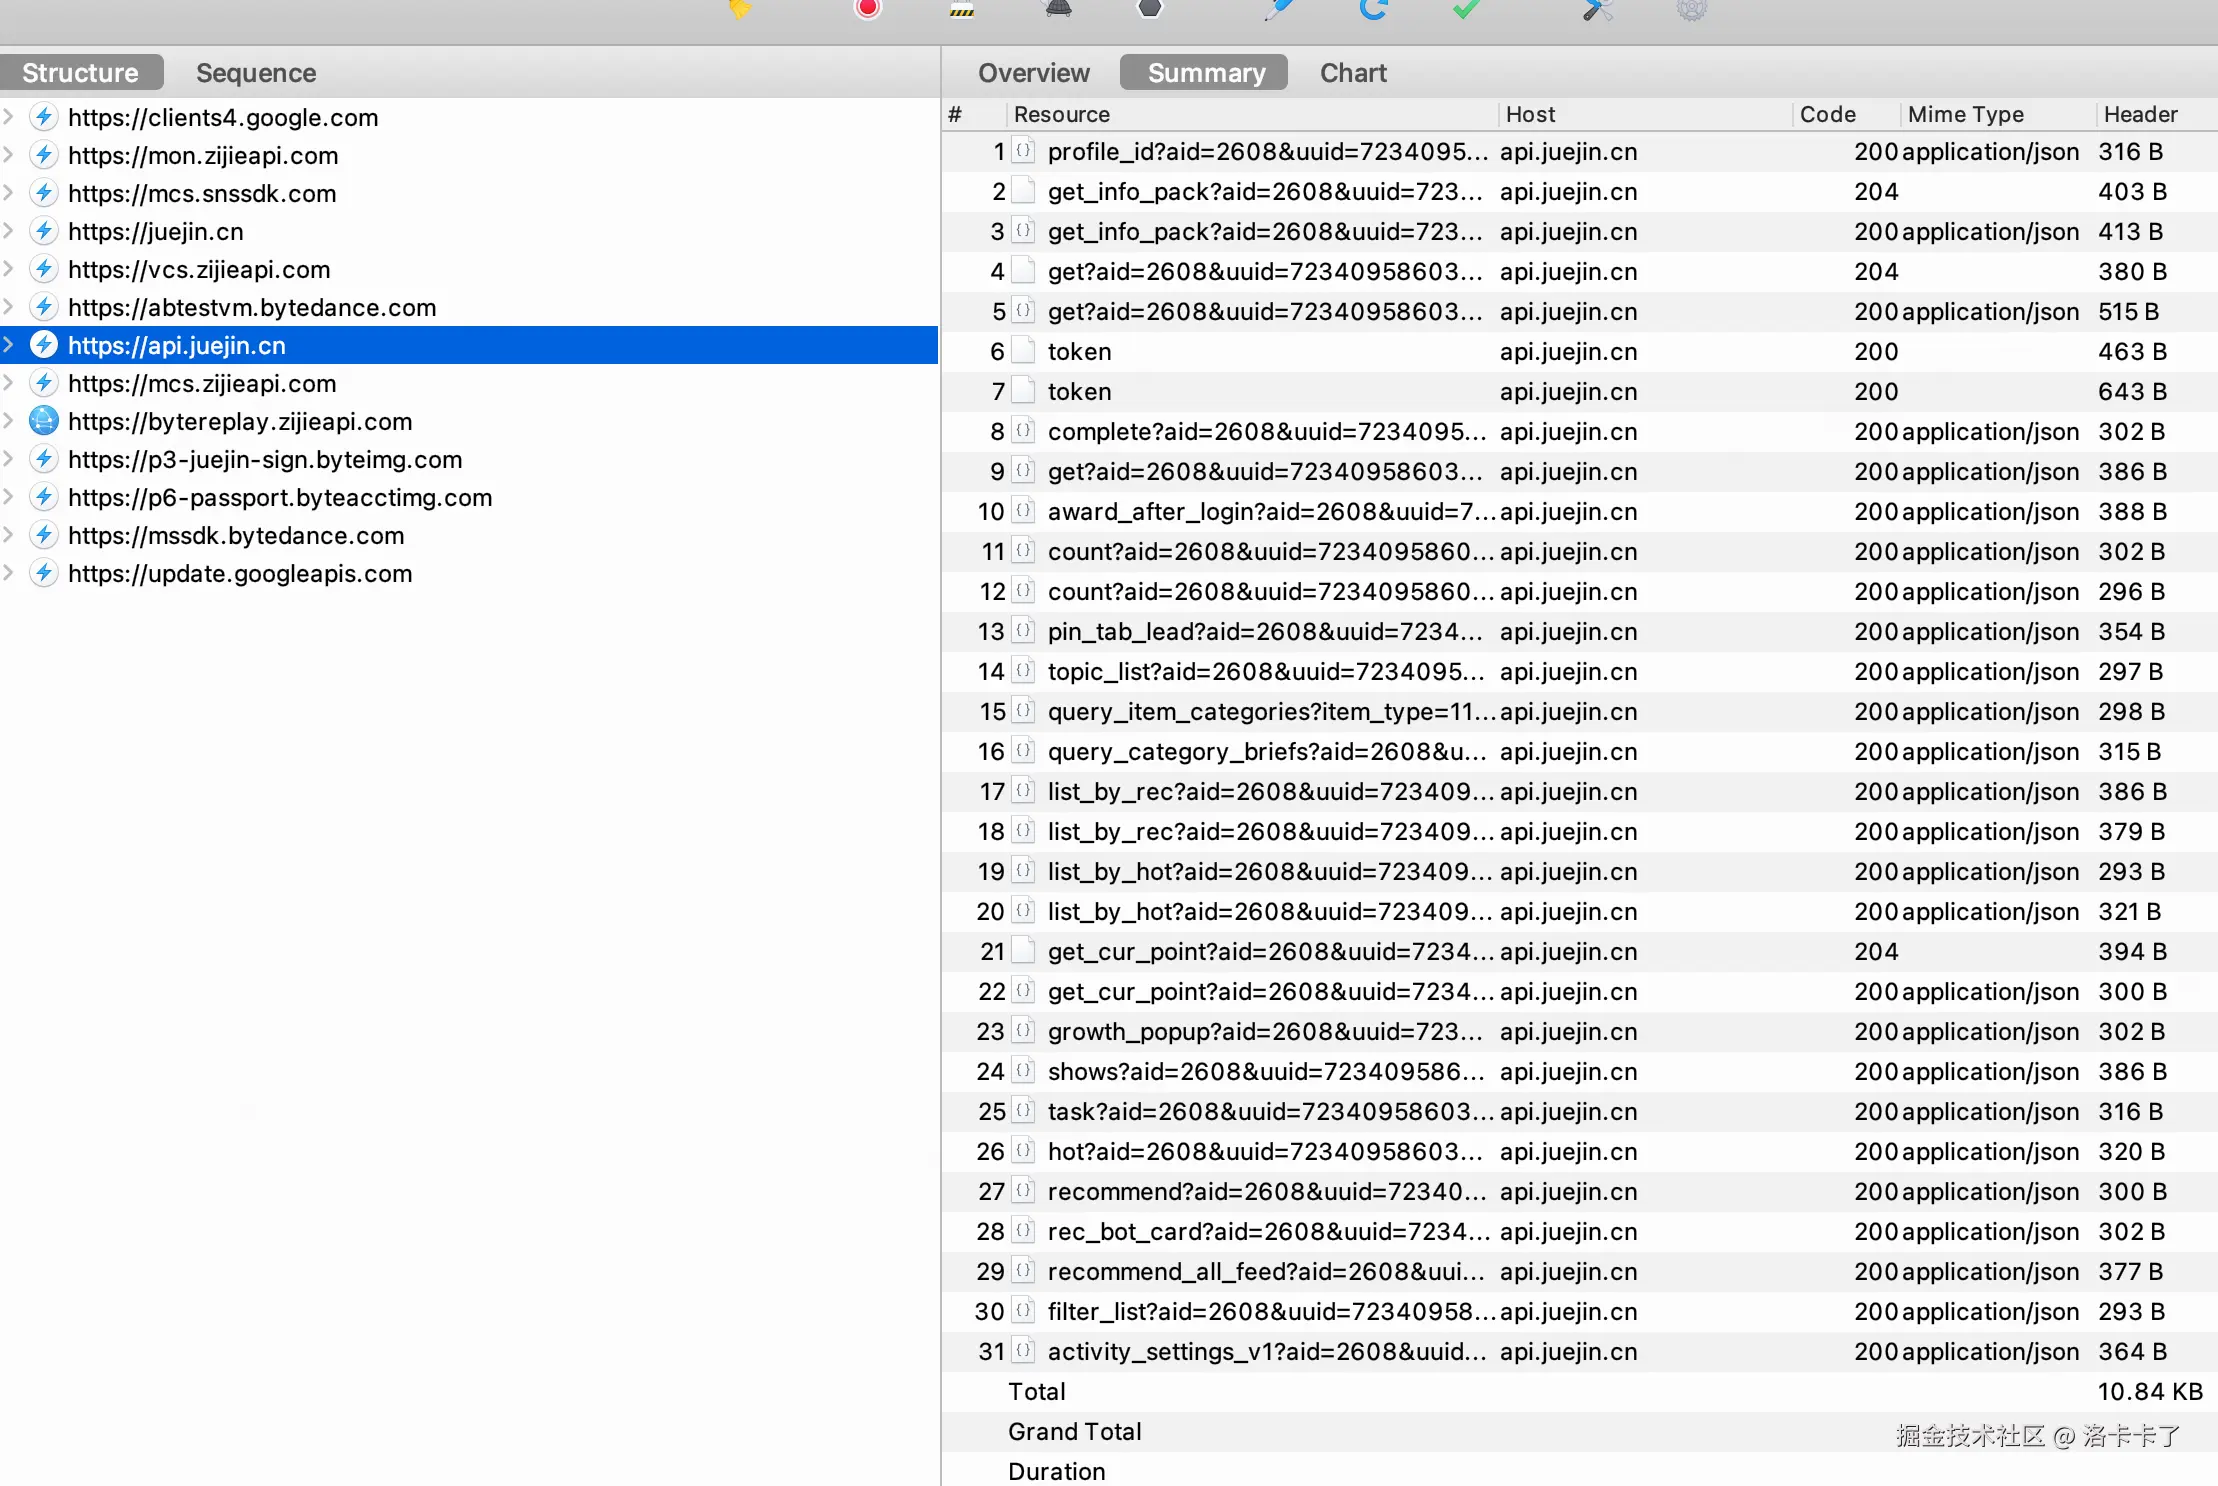Select the query_category_briefs resource row

[x=1580, y=751]
